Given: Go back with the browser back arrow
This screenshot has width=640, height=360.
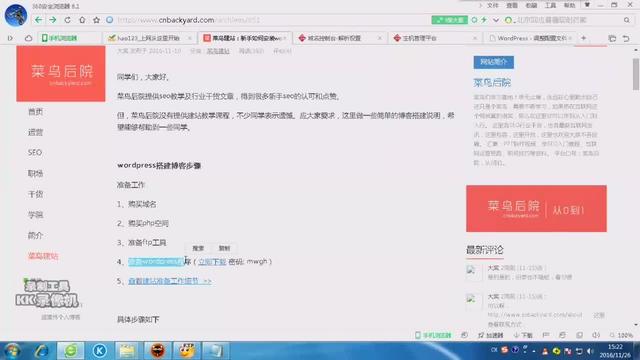Looking at the screenshot, I should (x=38, y=20).
